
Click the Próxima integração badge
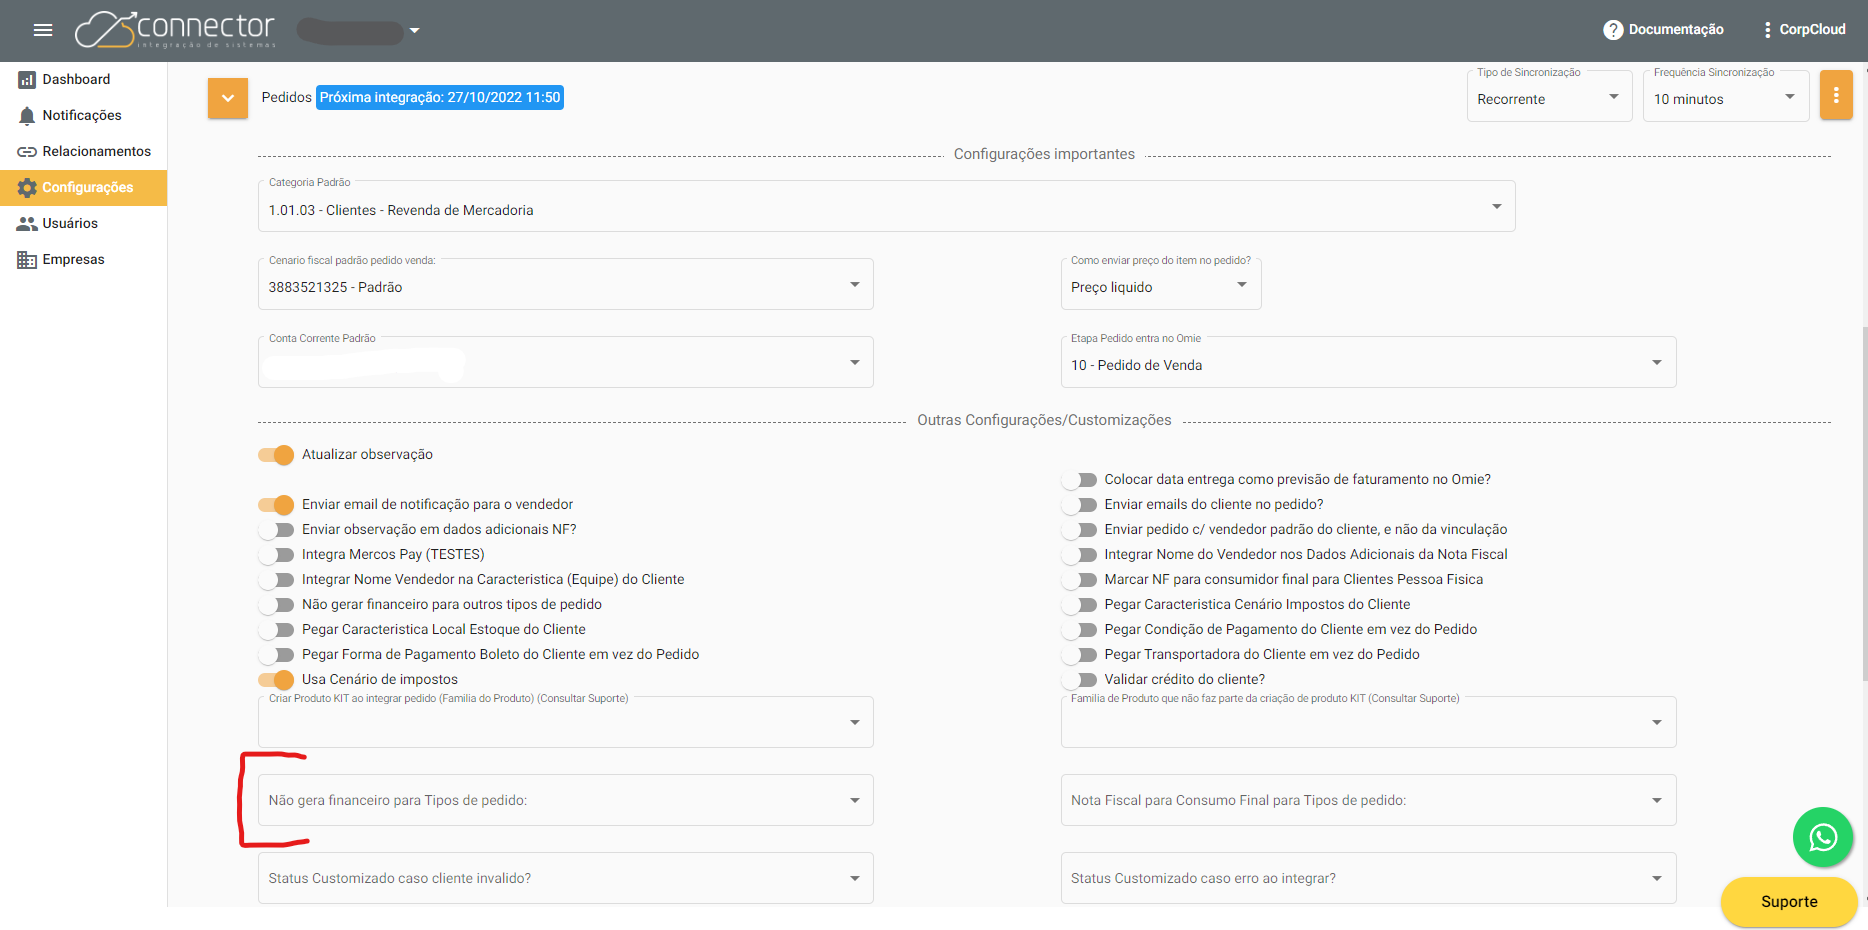[440, 97]
